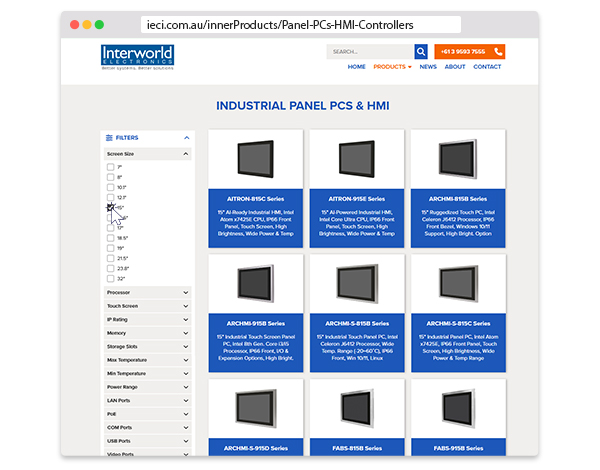This screenshot has height=470, width=600.
Task: Open the AITRON-915E Series product link
Action: (x=357, y=199)
